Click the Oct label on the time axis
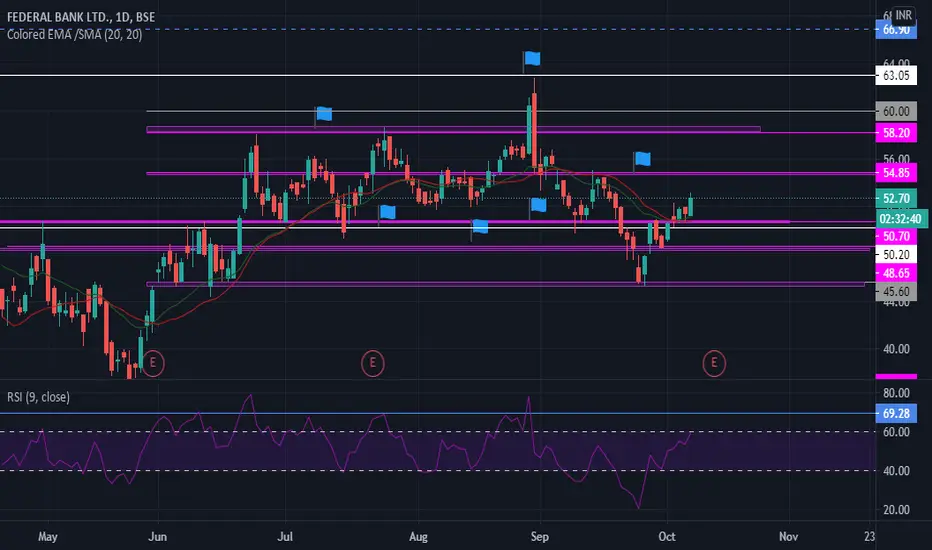 pos(667,537)
